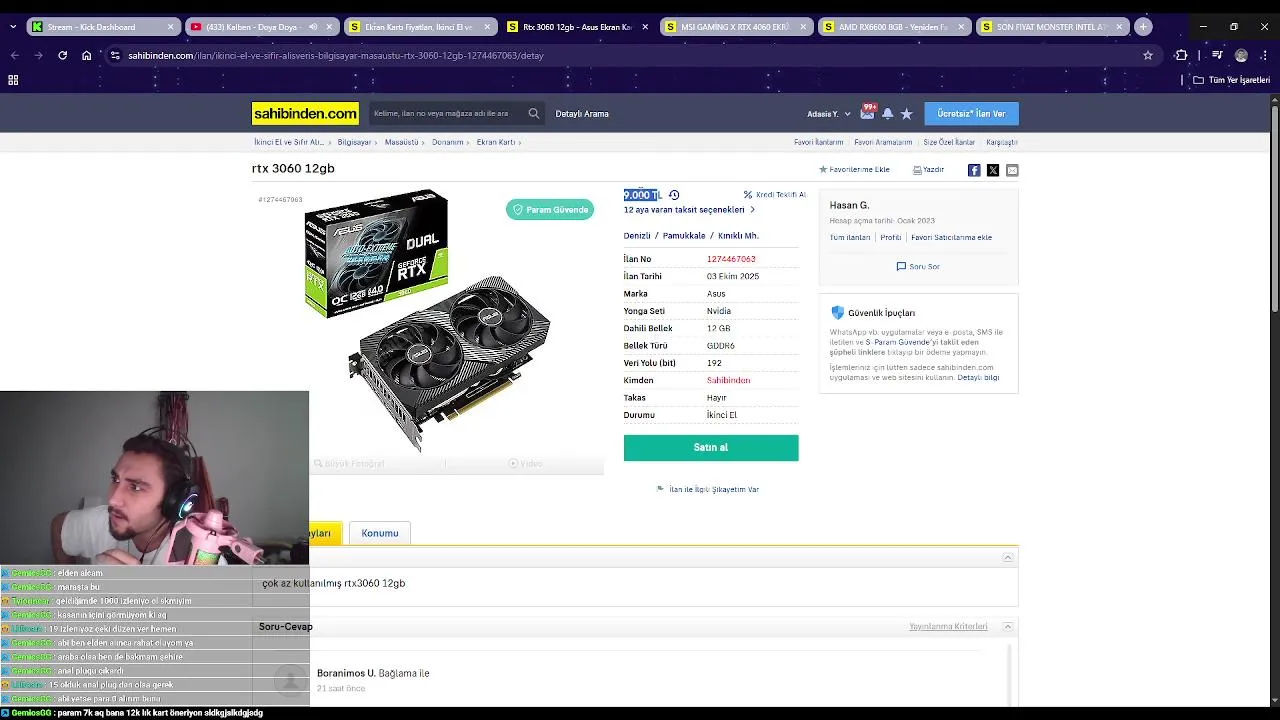The image size is (1280, 720).
Task: Click the sahibinden.com logo
Action: tap(305, 114)
